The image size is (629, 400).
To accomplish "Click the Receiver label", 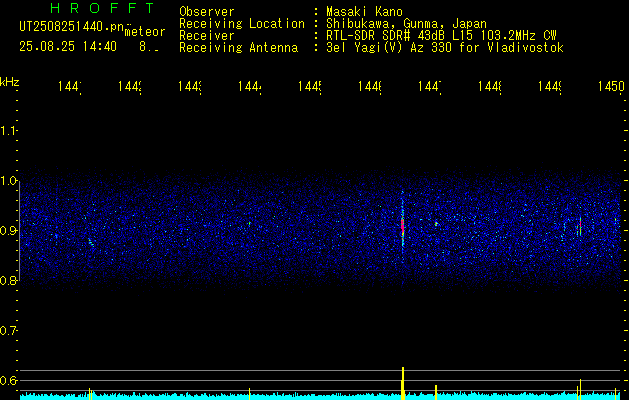I will 207,36.
